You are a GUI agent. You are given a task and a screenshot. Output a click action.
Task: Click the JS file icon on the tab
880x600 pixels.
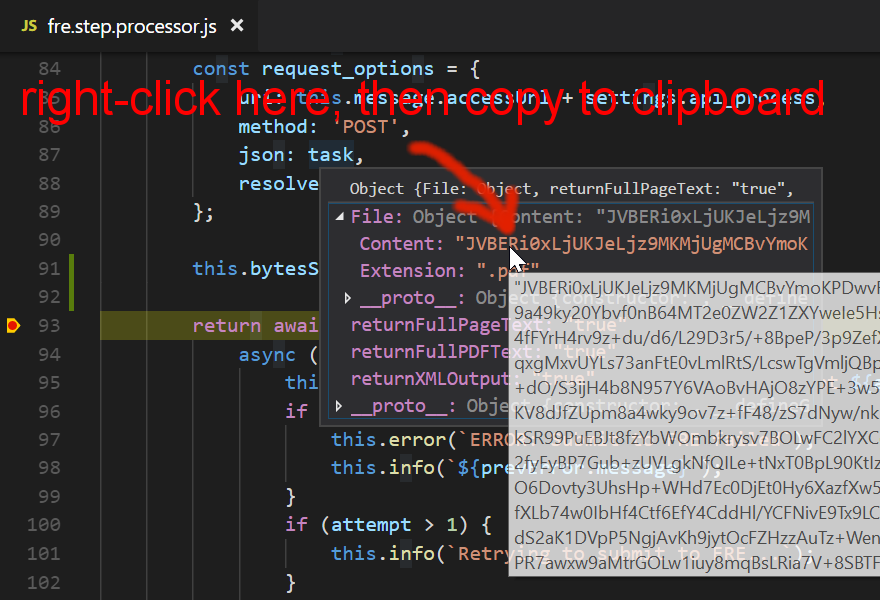29,26
